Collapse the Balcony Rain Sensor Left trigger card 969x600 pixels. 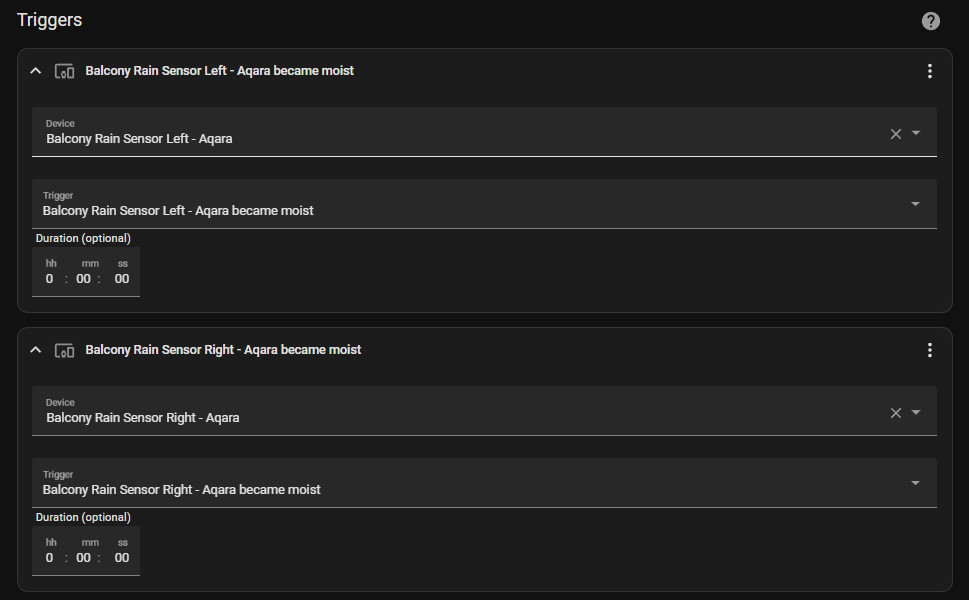tap(36, 71)
